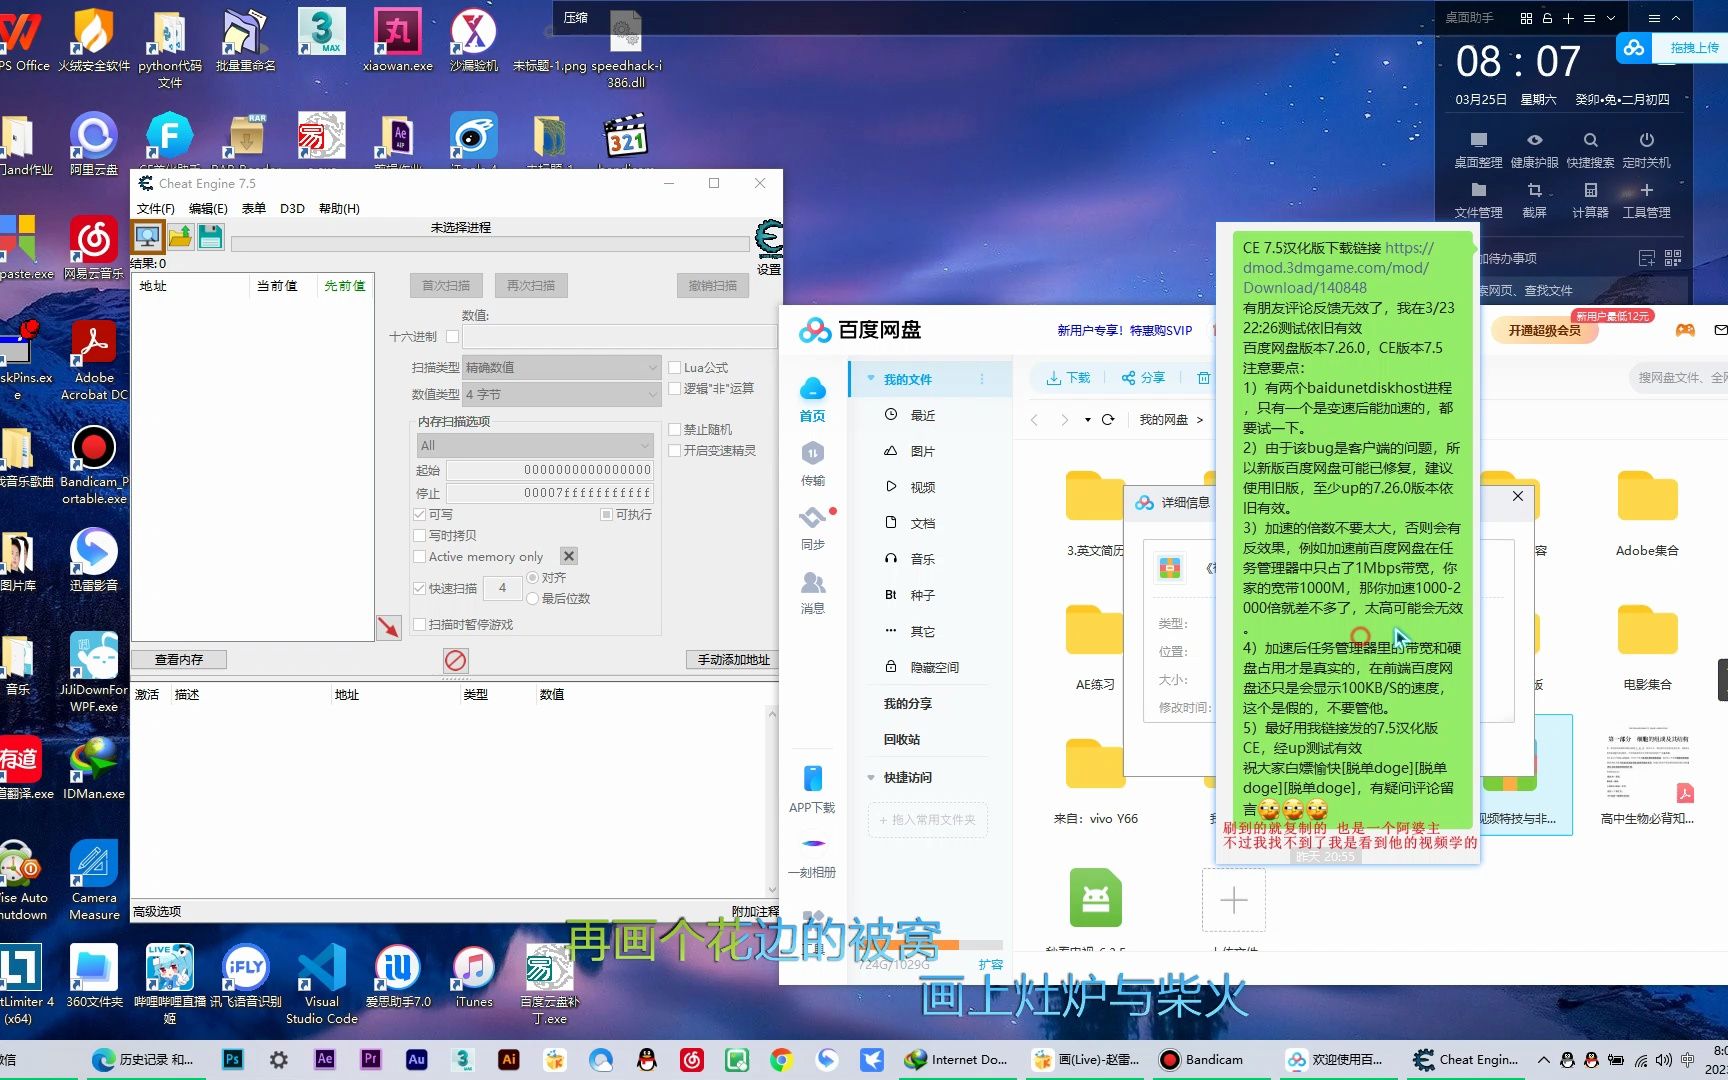The height and width of the screenshot is (1080, 1728).
Task: Show hidden system tray icons
Action: [1543, 1059]
